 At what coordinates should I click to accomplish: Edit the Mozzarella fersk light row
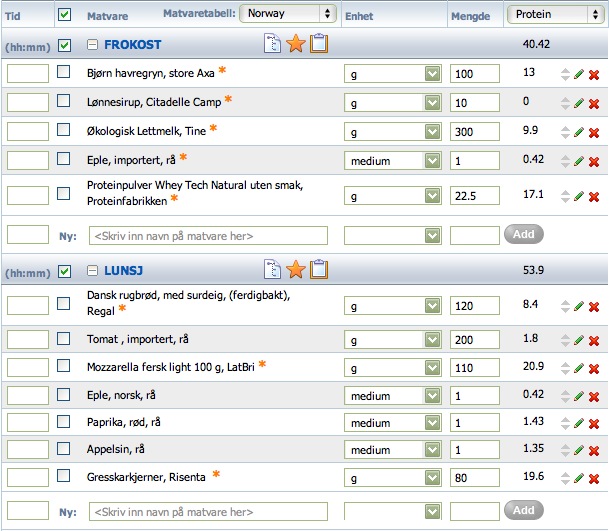[579, 368]
